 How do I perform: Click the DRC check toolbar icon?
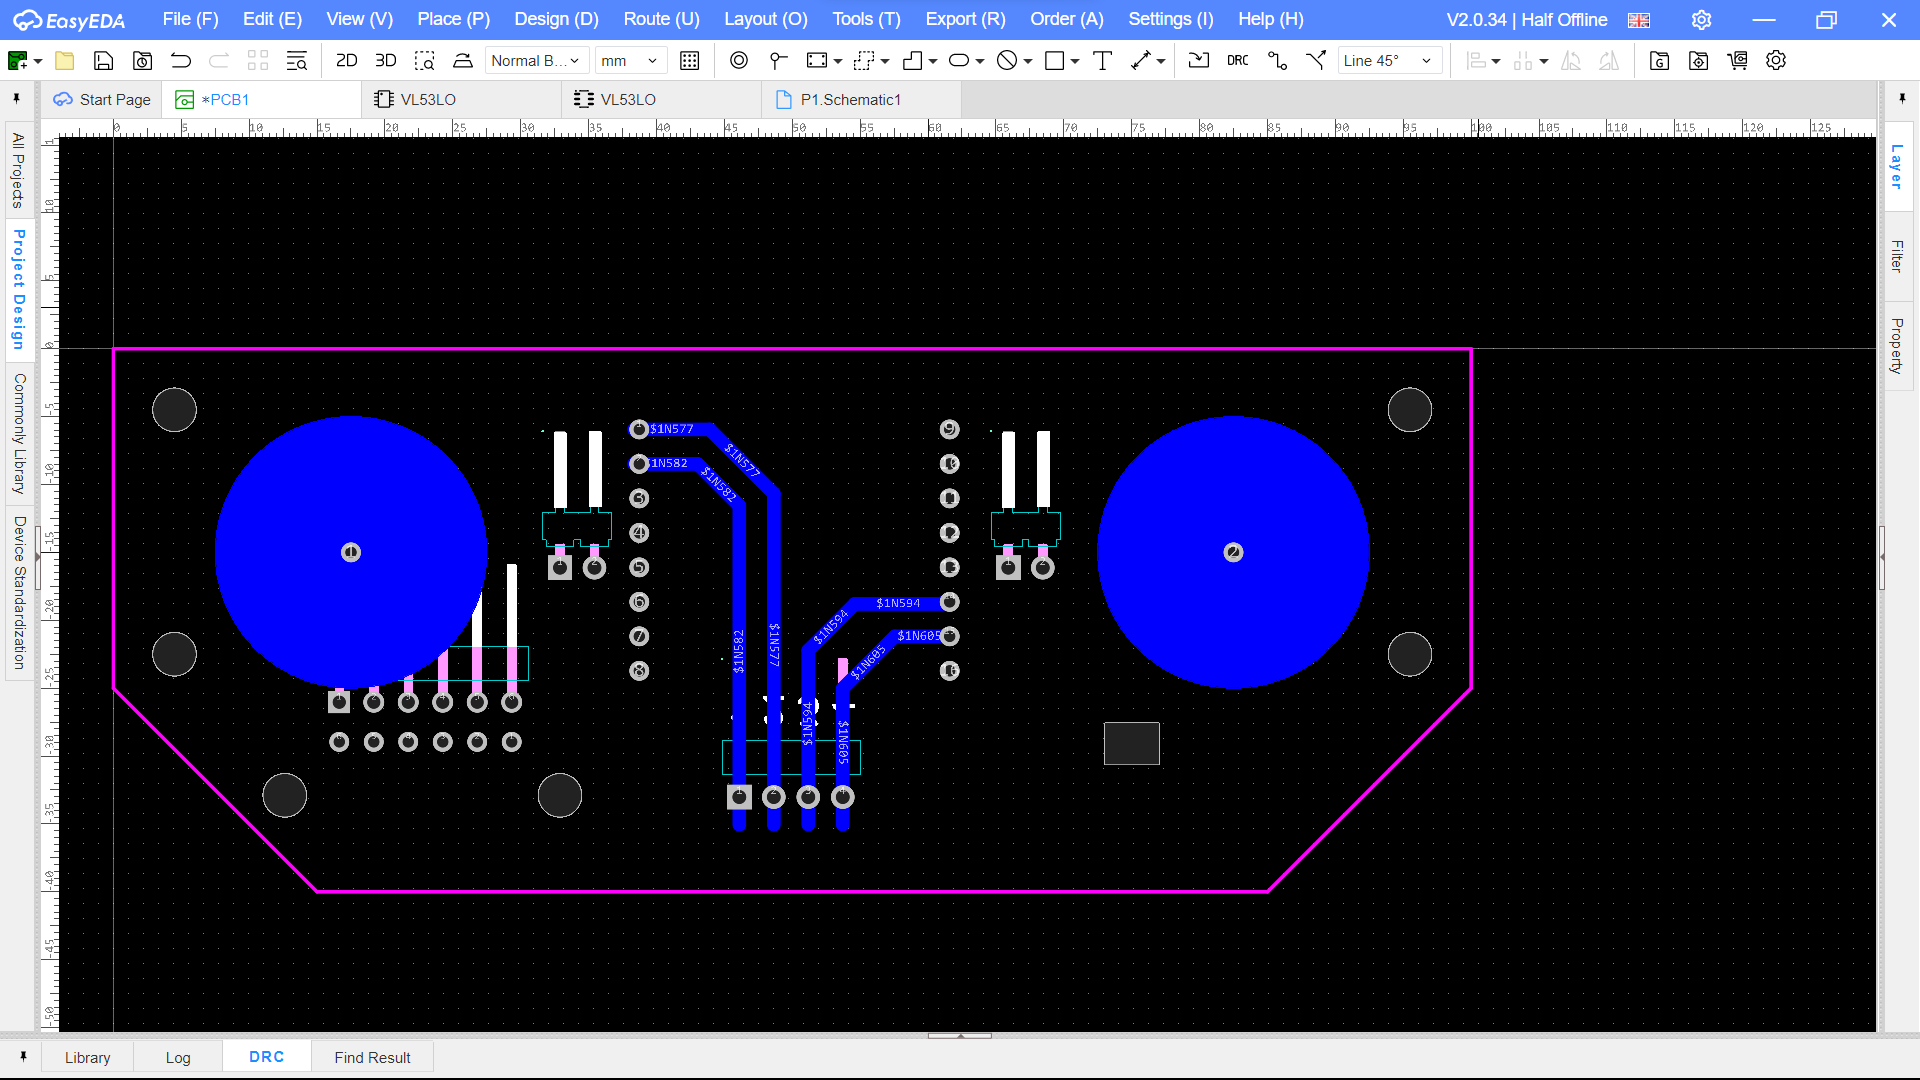(1237, 61)
